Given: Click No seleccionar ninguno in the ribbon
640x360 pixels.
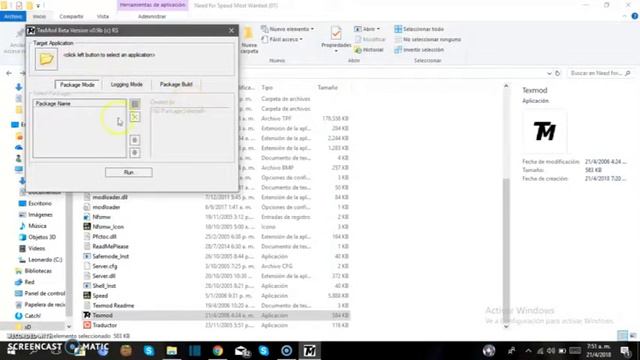Looking at the screenshot, I should (427, 39).
